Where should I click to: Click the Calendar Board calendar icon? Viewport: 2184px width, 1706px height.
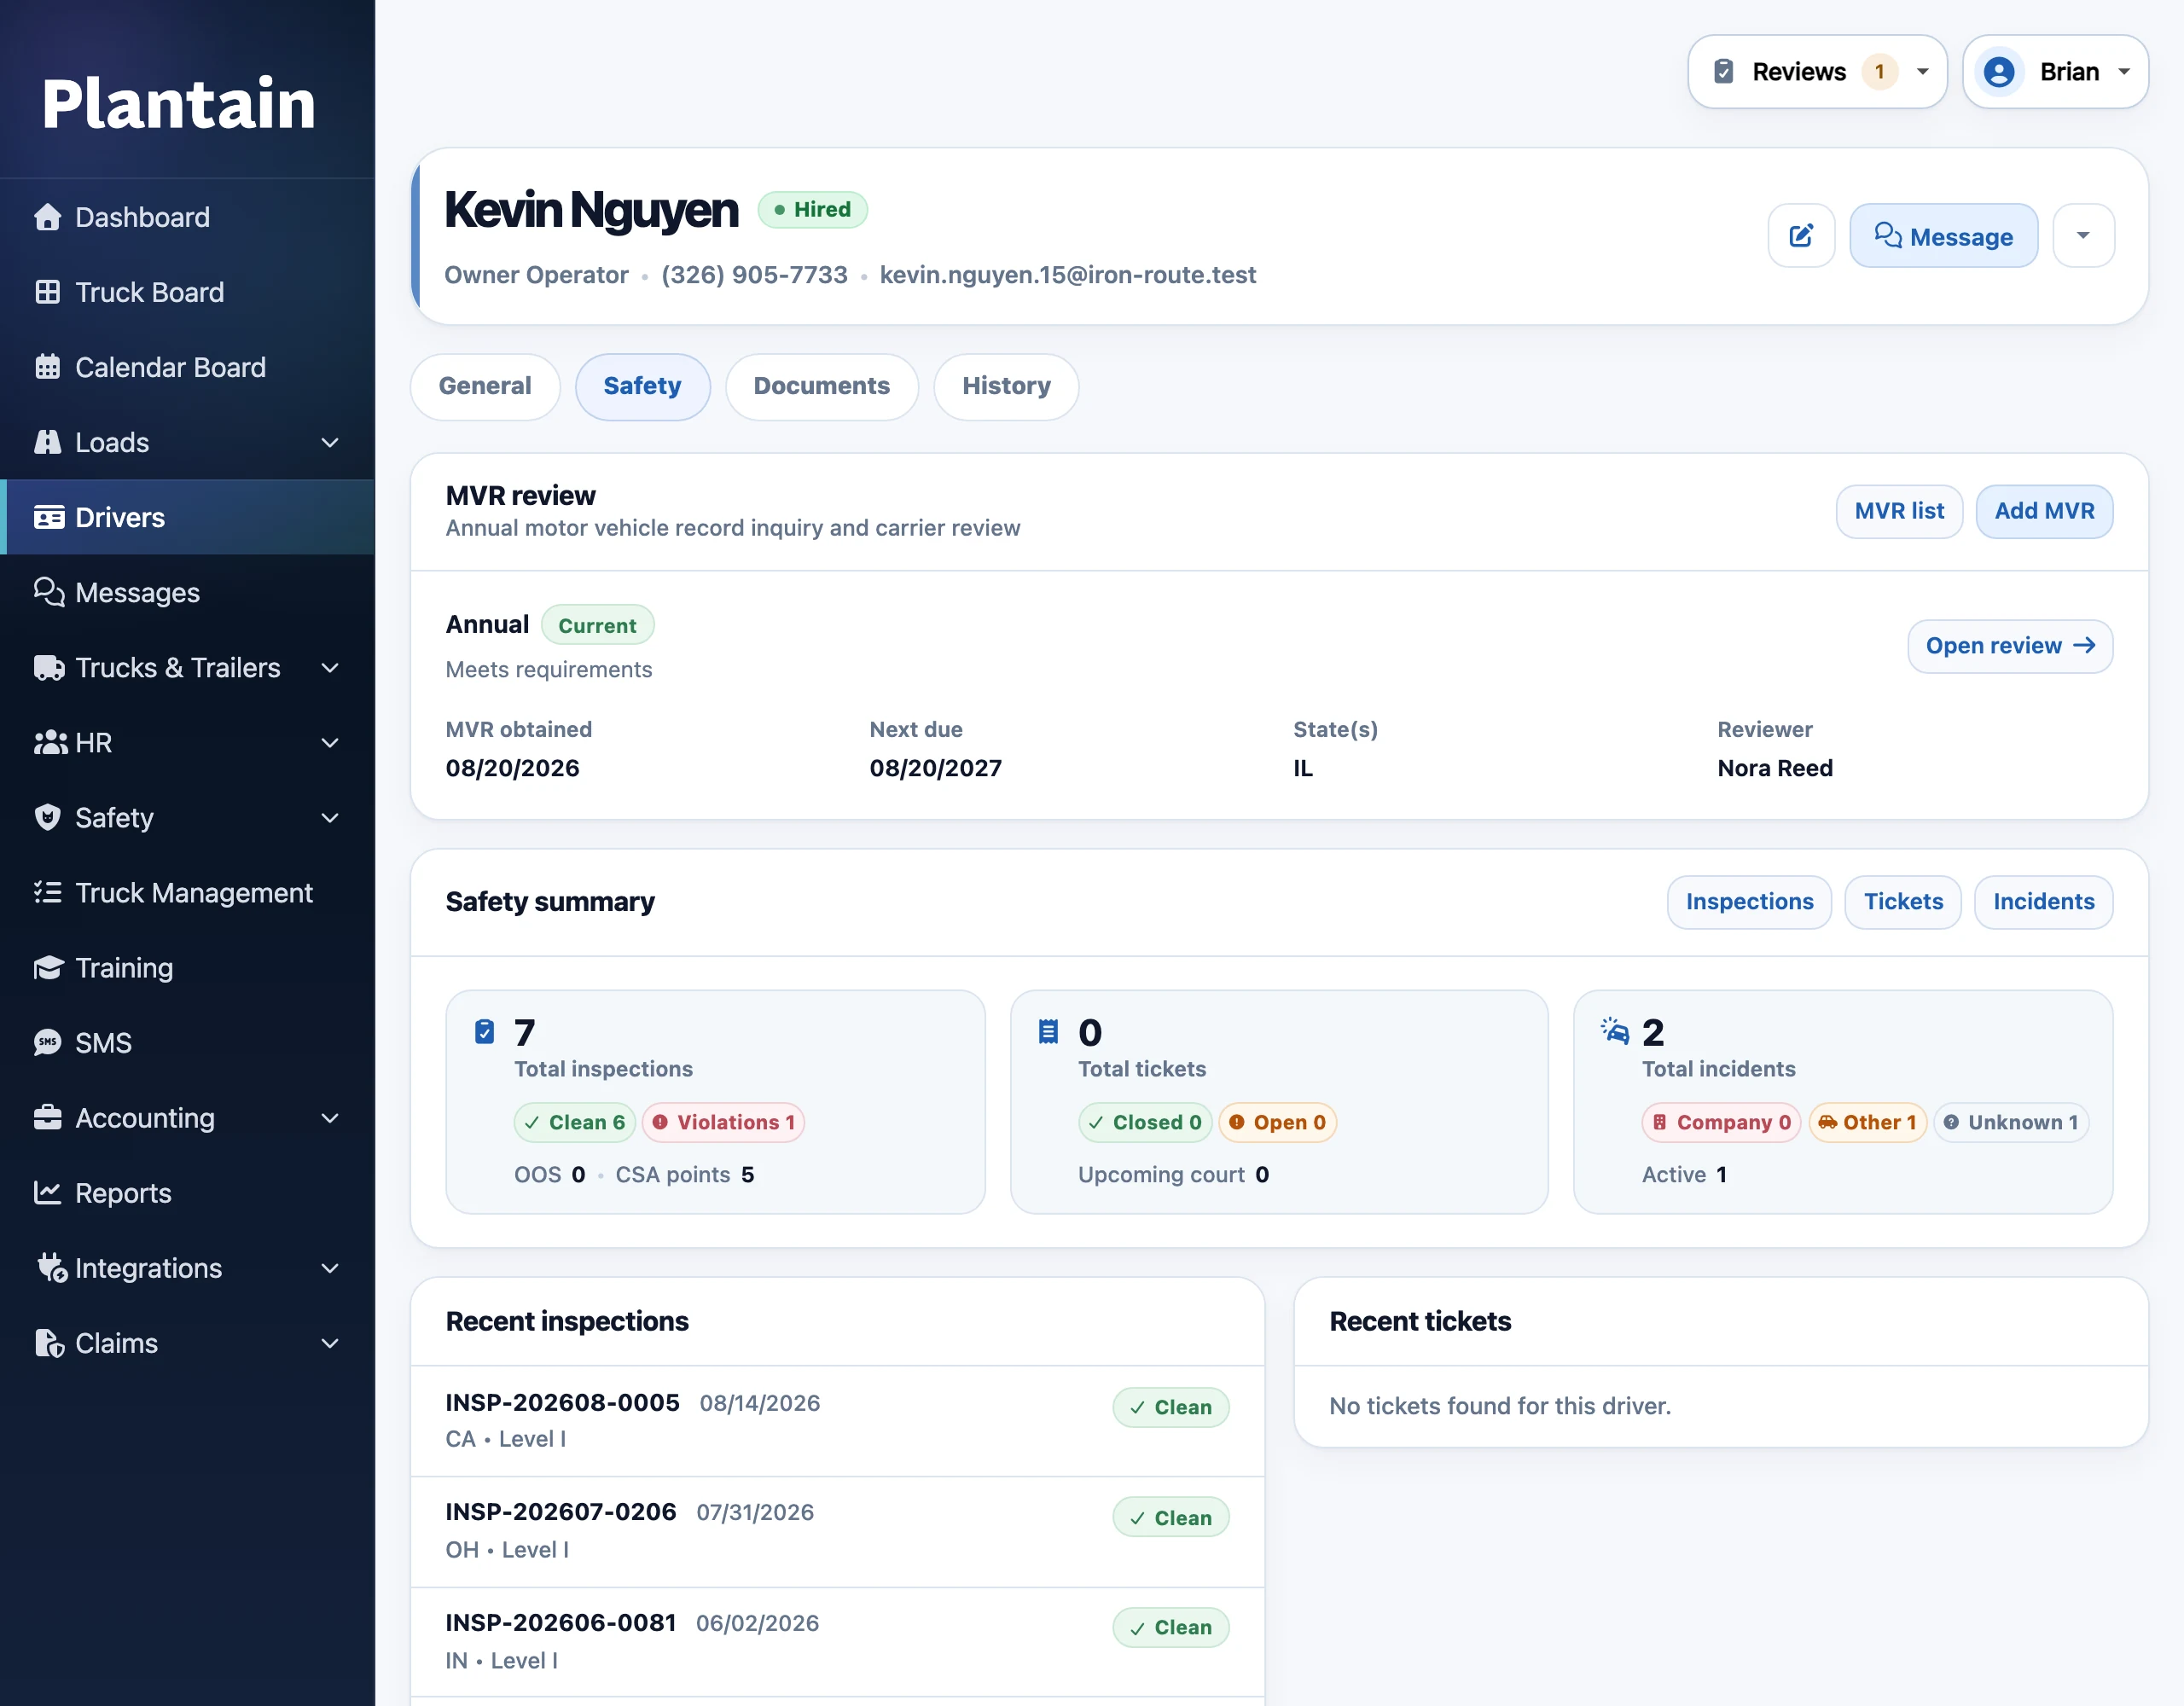[47, 367]
